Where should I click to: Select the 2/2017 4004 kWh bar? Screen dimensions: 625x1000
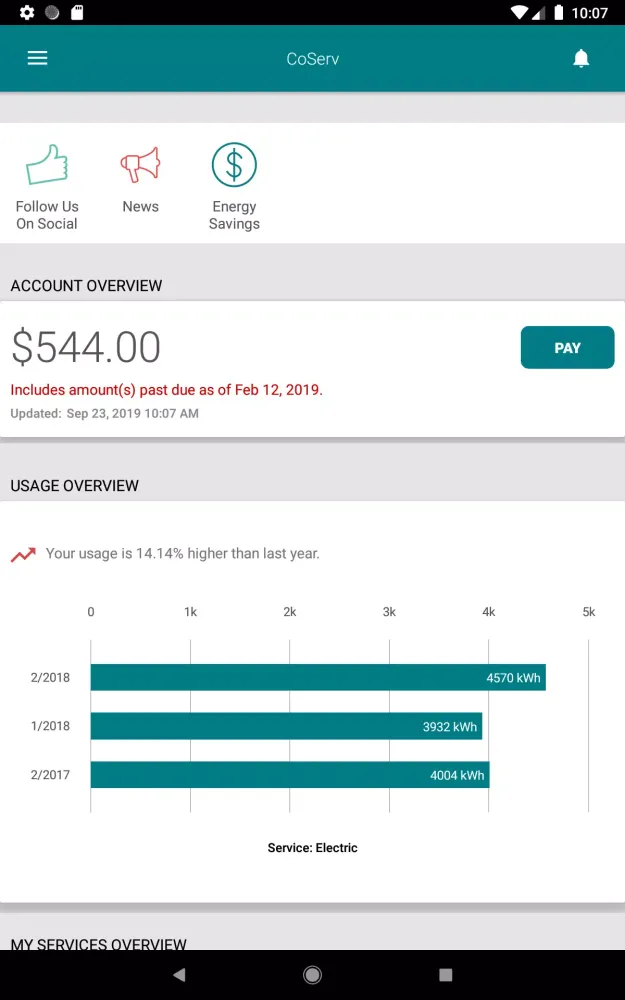pos(290,775)
